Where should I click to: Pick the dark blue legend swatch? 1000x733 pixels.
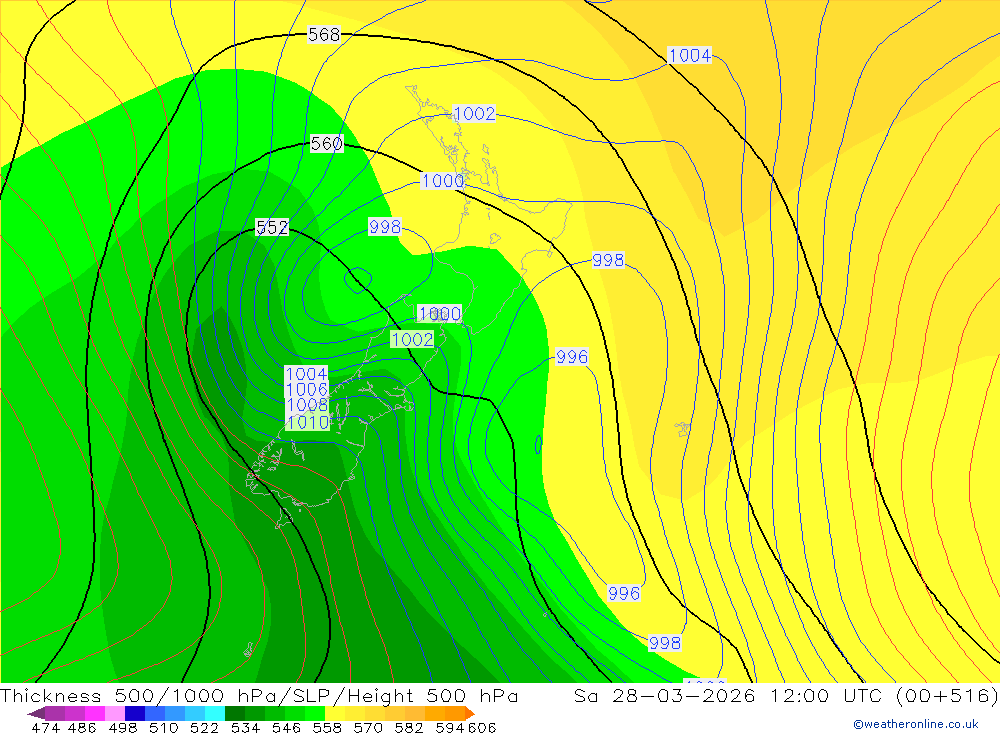pos(135,713)
